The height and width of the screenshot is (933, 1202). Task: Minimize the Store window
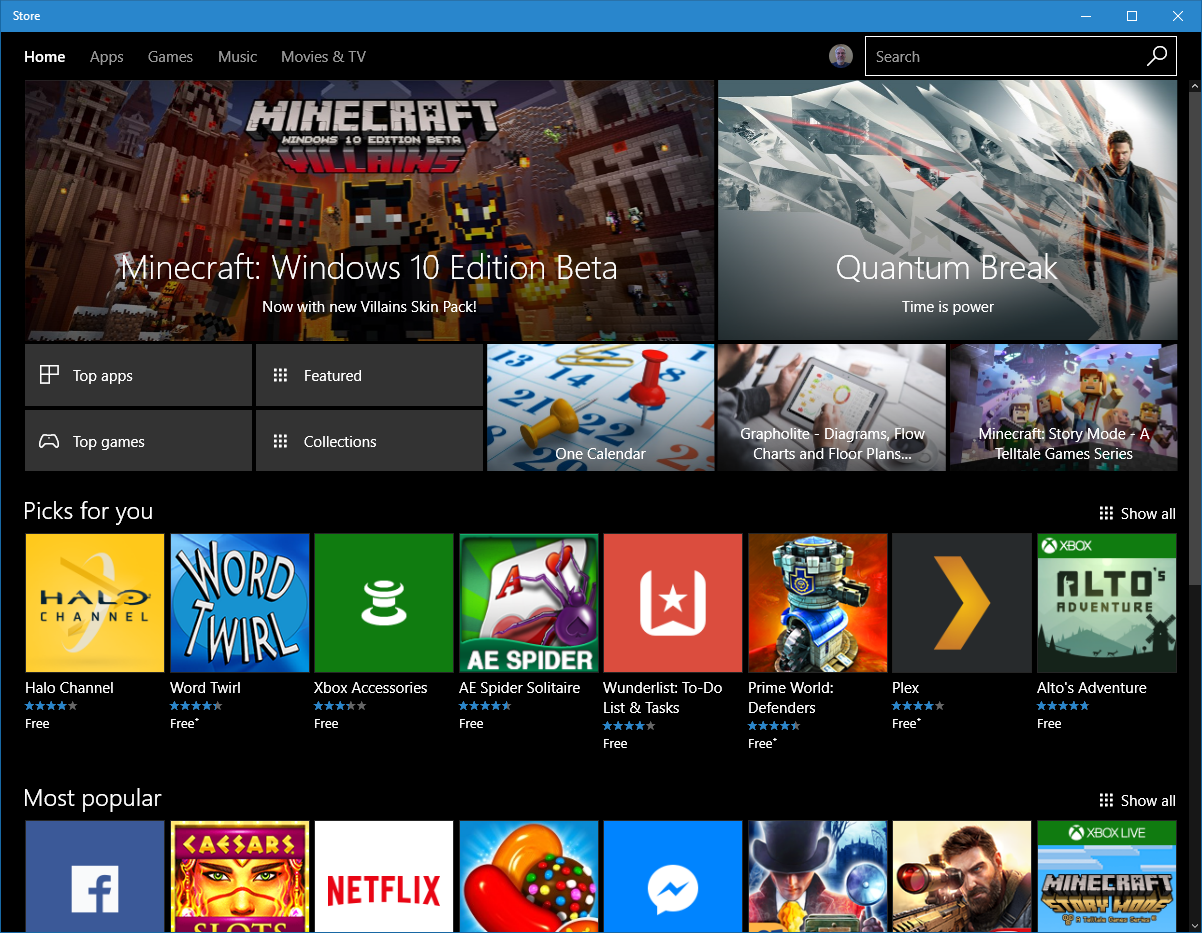1086,16
